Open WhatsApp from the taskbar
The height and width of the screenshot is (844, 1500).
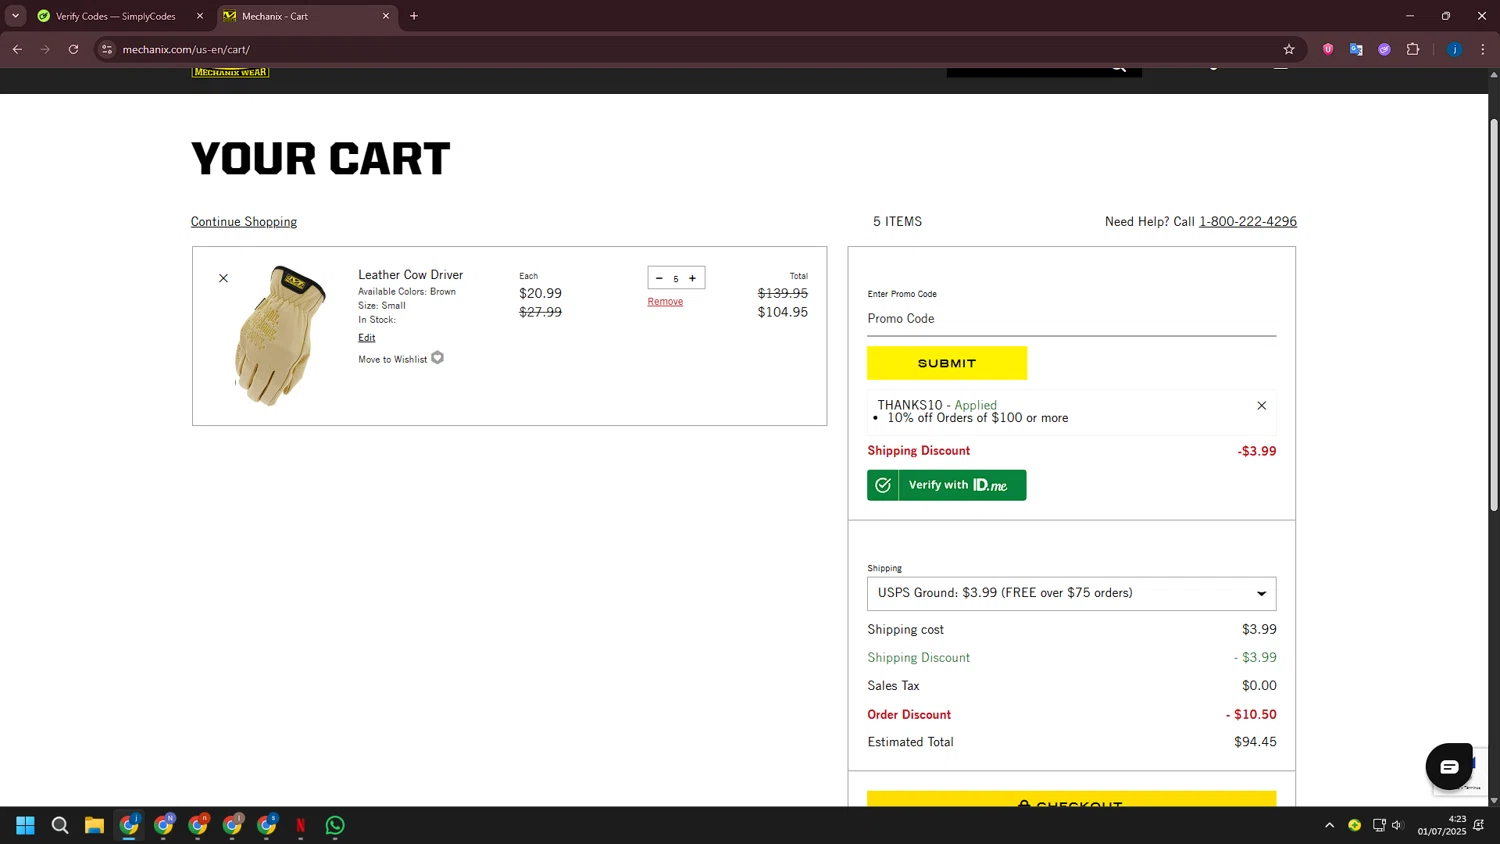point(335,825)
